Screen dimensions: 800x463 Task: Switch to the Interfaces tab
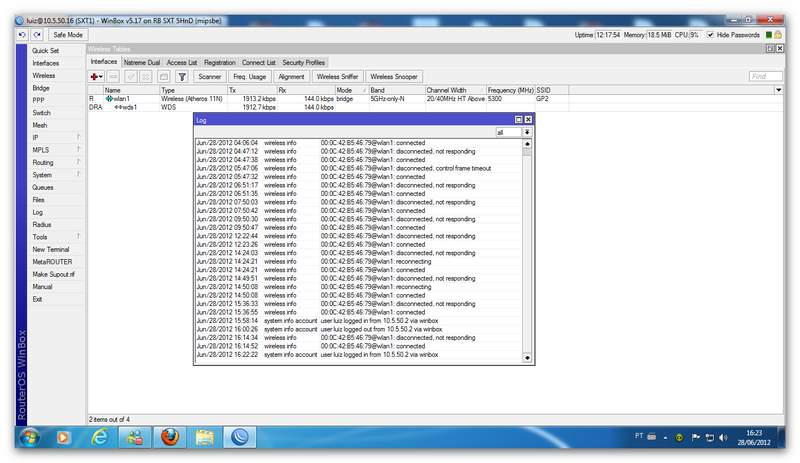pos(104,62)
